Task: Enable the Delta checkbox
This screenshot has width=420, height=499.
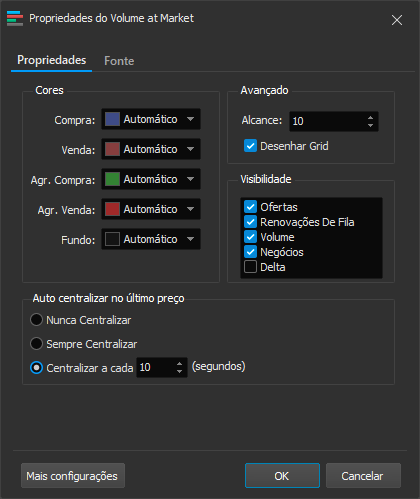Action: pyautogui.click(x=250, y=267)
